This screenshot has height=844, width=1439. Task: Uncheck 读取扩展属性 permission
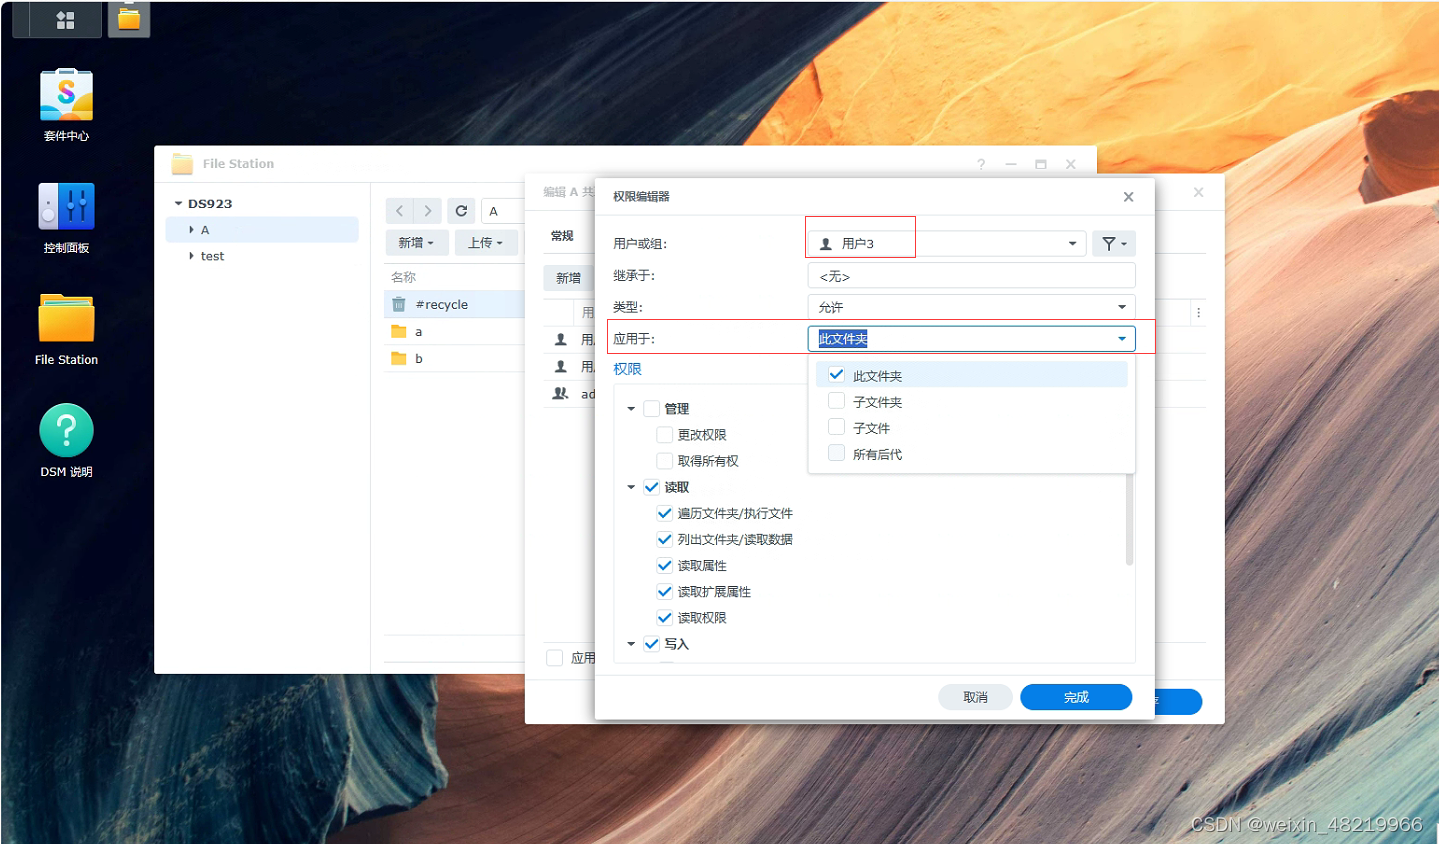[x=665, y=591]
